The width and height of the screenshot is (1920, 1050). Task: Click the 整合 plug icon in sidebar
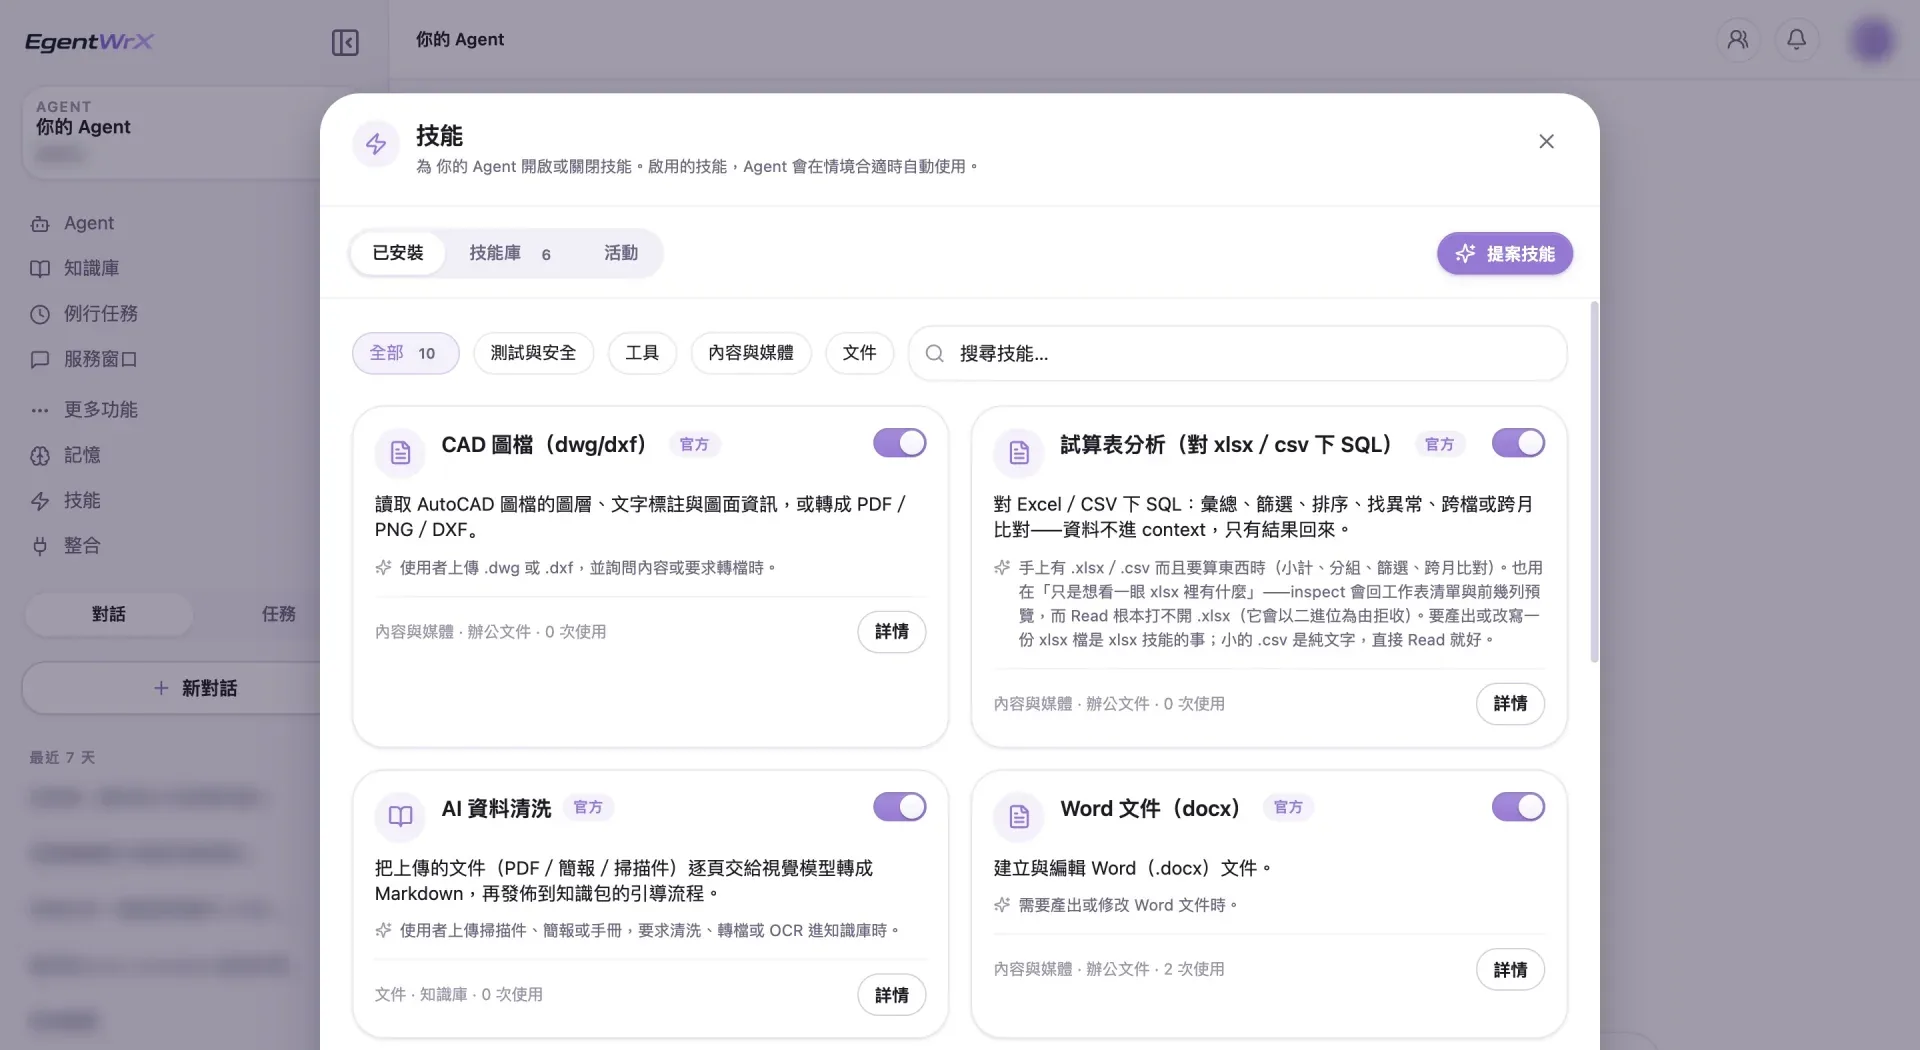[x=40, y=546]
